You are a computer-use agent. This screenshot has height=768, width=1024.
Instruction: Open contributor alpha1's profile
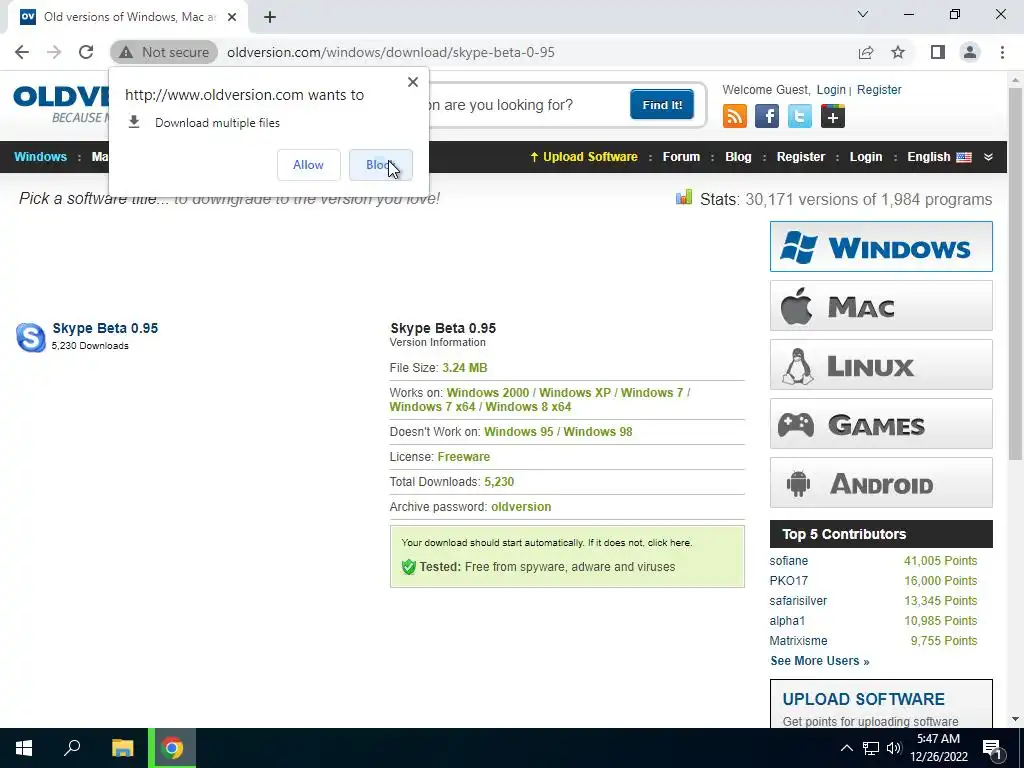coord(787,621)
